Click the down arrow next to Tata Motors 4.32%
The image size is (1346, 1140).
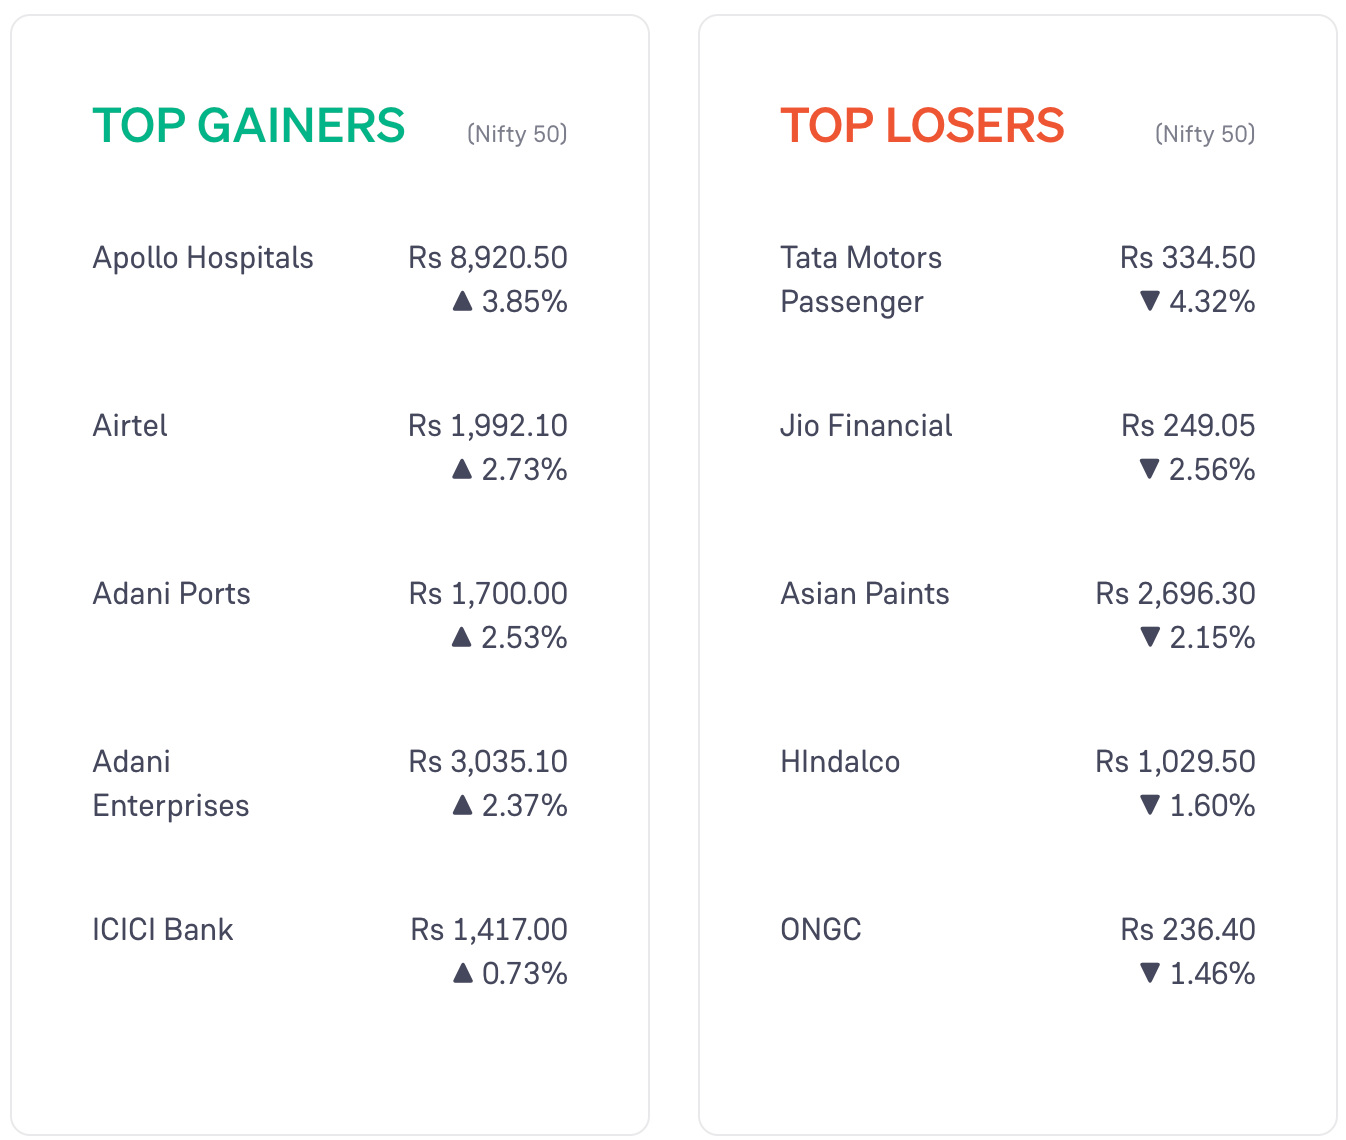point(1150,301)
